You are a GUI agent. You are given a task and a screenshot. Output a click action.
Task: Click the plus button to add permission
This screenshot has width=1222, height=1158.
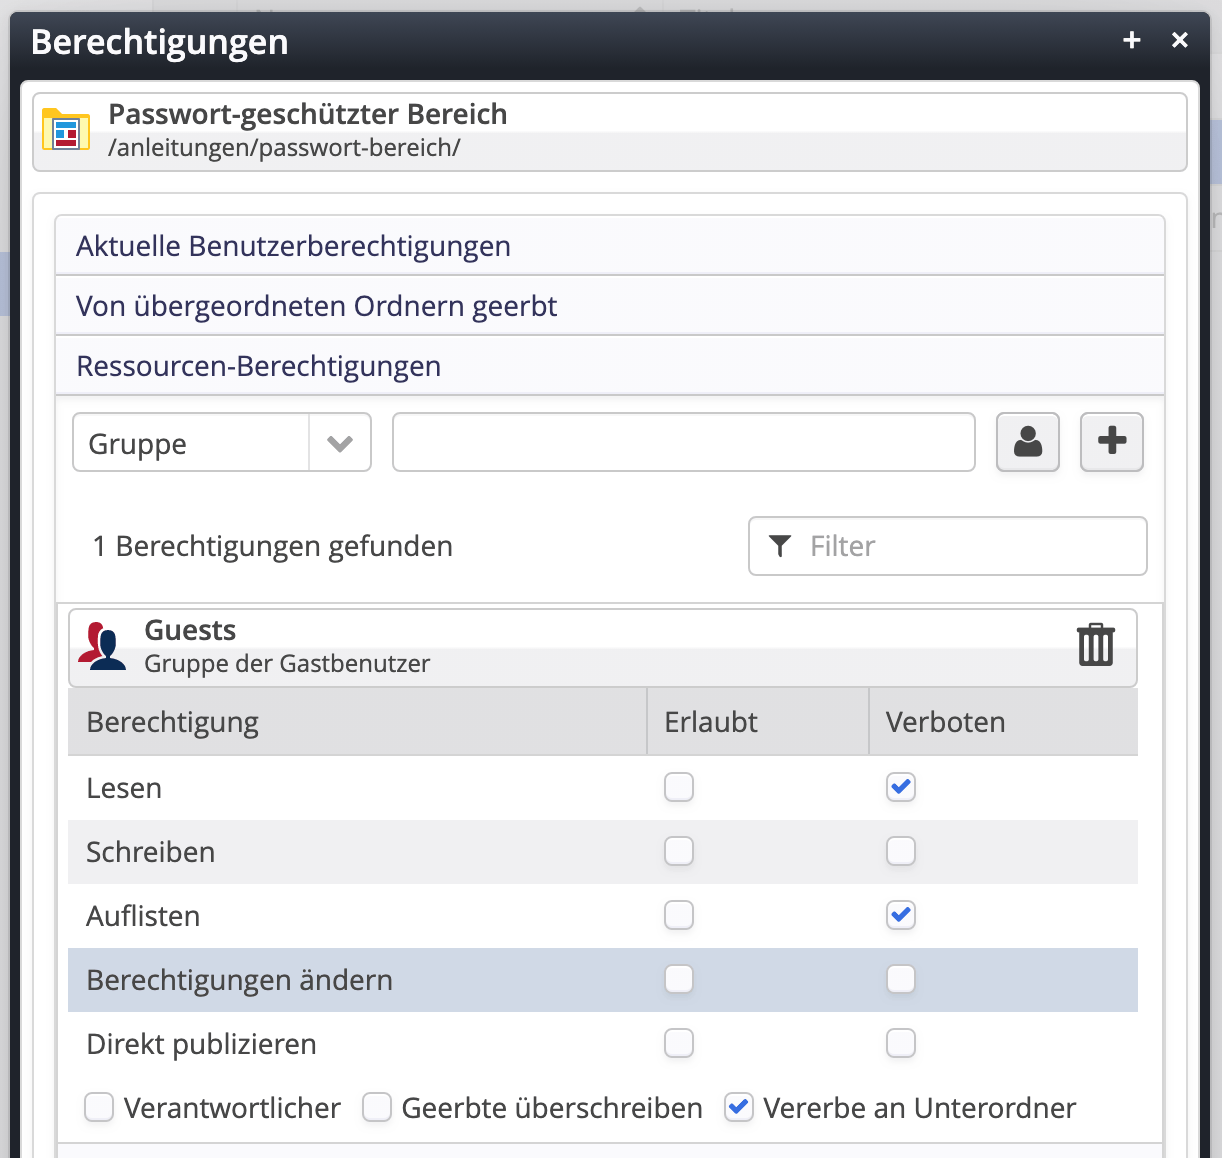1111,442
